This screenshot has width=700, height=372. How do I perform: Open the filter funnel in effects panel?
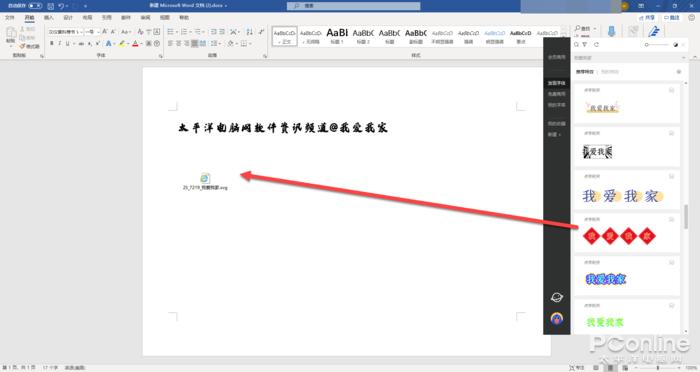point(585,45)
